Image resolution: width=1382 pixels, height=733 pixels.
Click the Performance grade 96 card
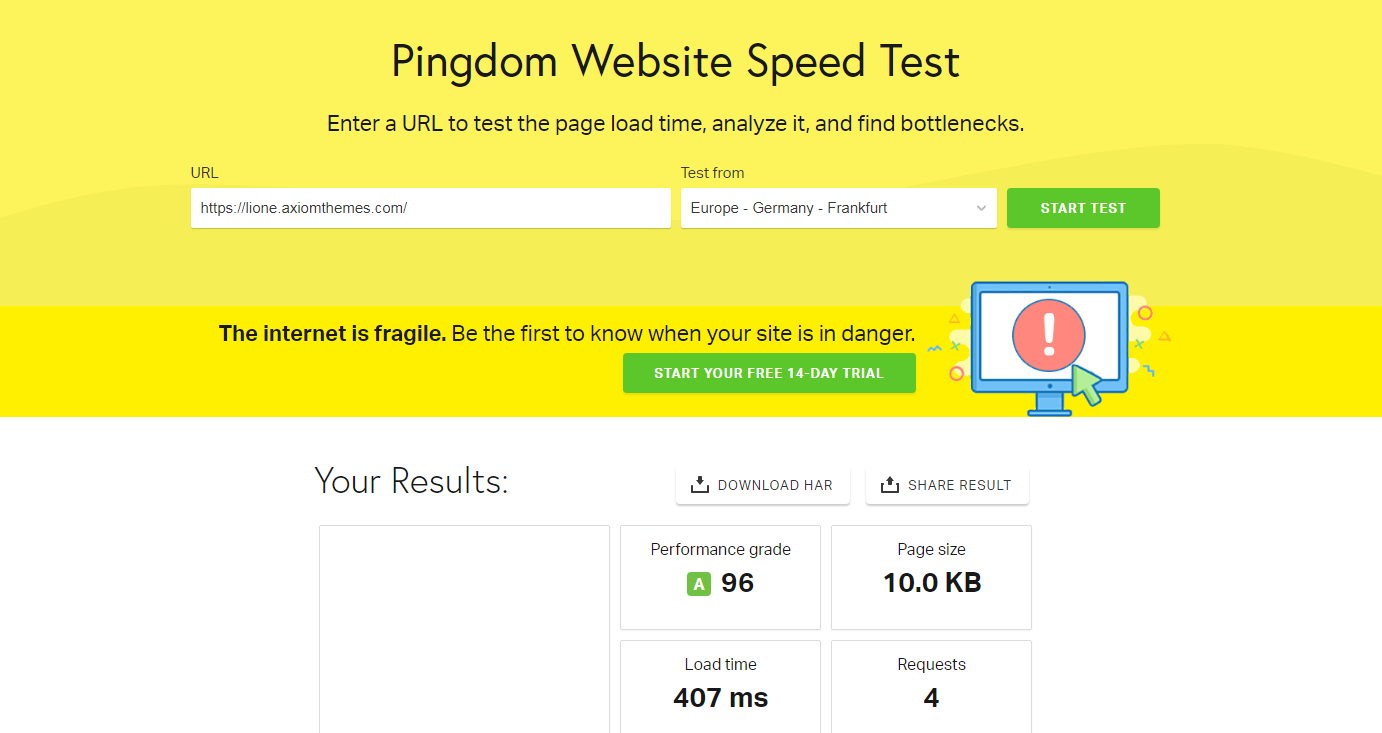tap(720, 577)
